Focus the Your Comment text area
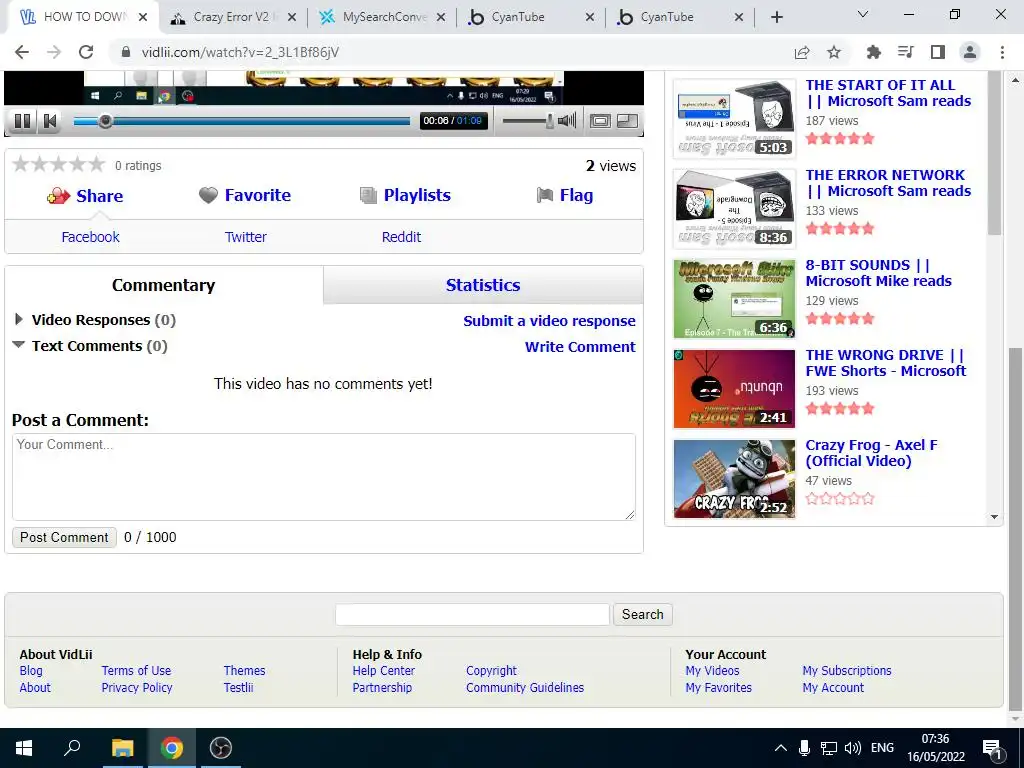Screen dimensions: 1024x768 click(324, 477)
